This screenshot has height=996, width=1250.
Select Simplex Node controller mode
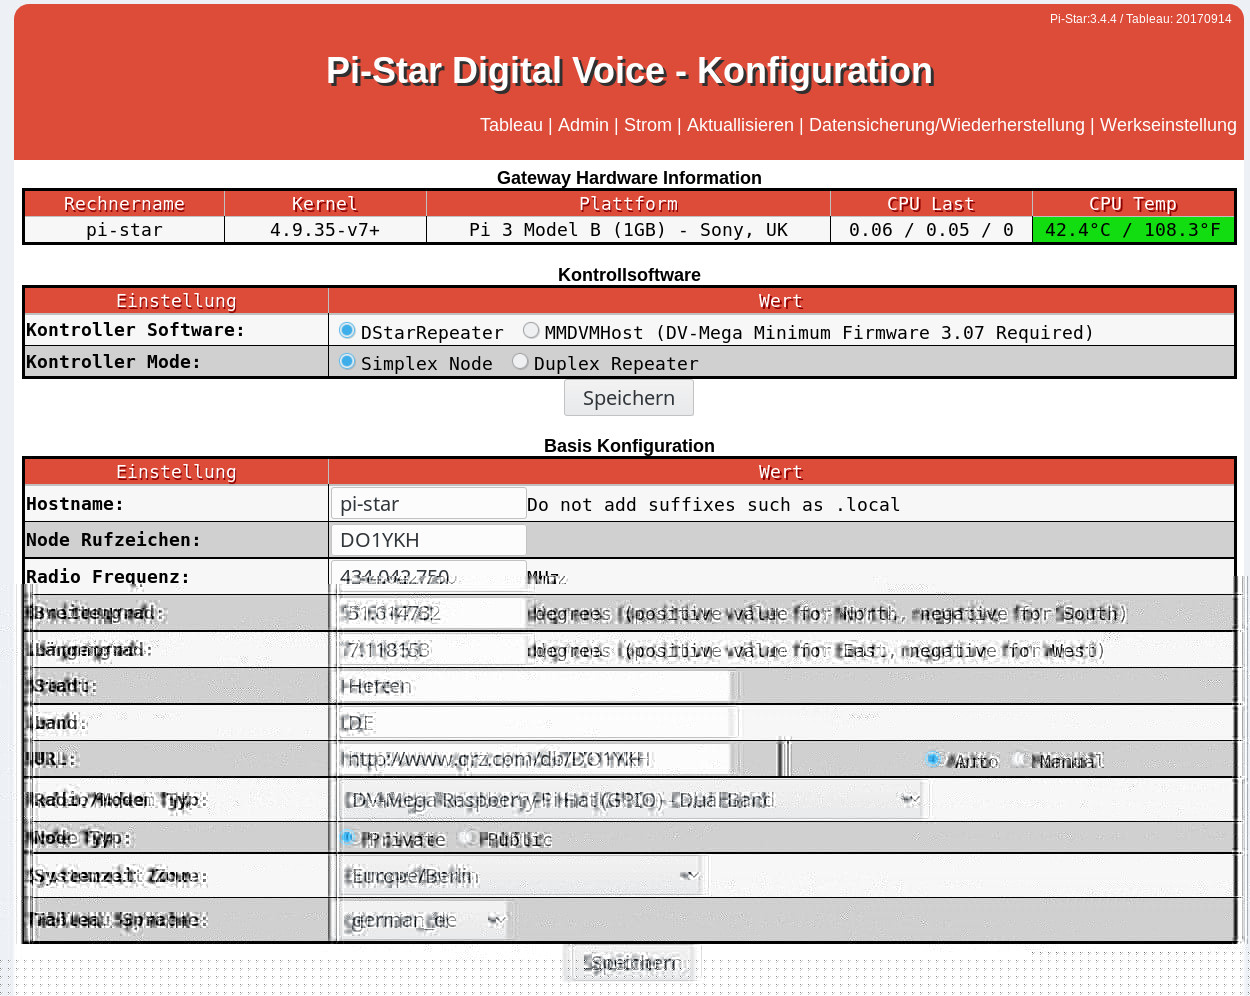(347, 362)
